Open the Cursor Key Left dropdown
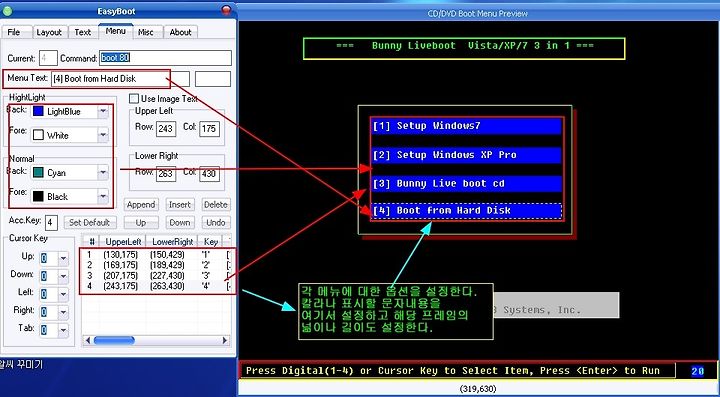Screen dimensions: 720x397 [63, 295]
